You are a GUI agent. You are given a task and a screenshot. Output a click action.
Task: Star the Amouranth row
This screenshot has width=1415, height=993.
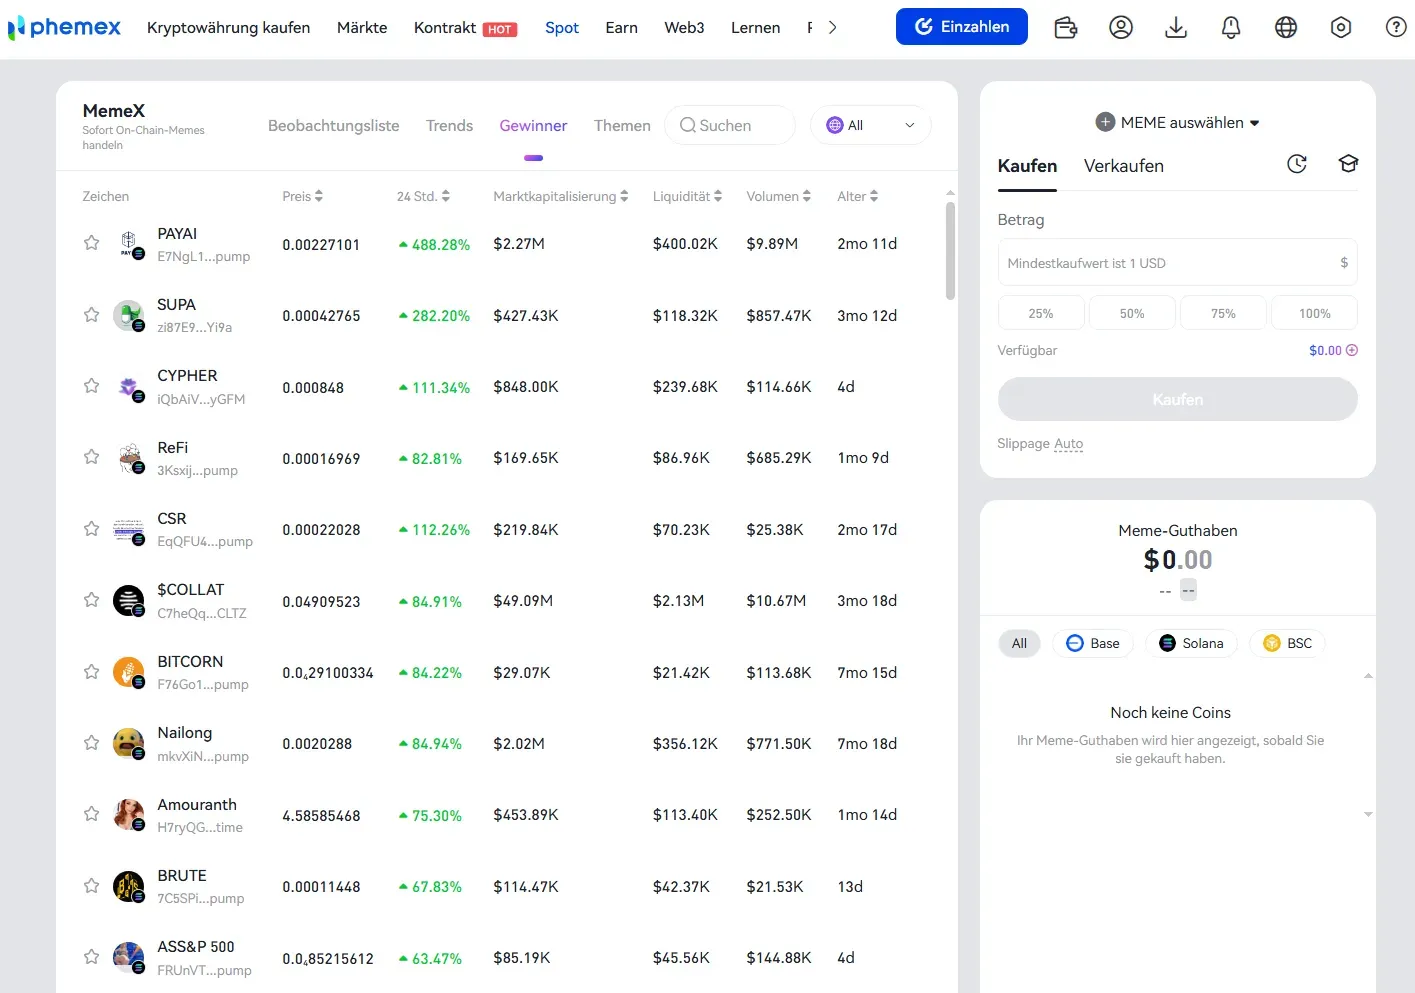coord(91,814)
